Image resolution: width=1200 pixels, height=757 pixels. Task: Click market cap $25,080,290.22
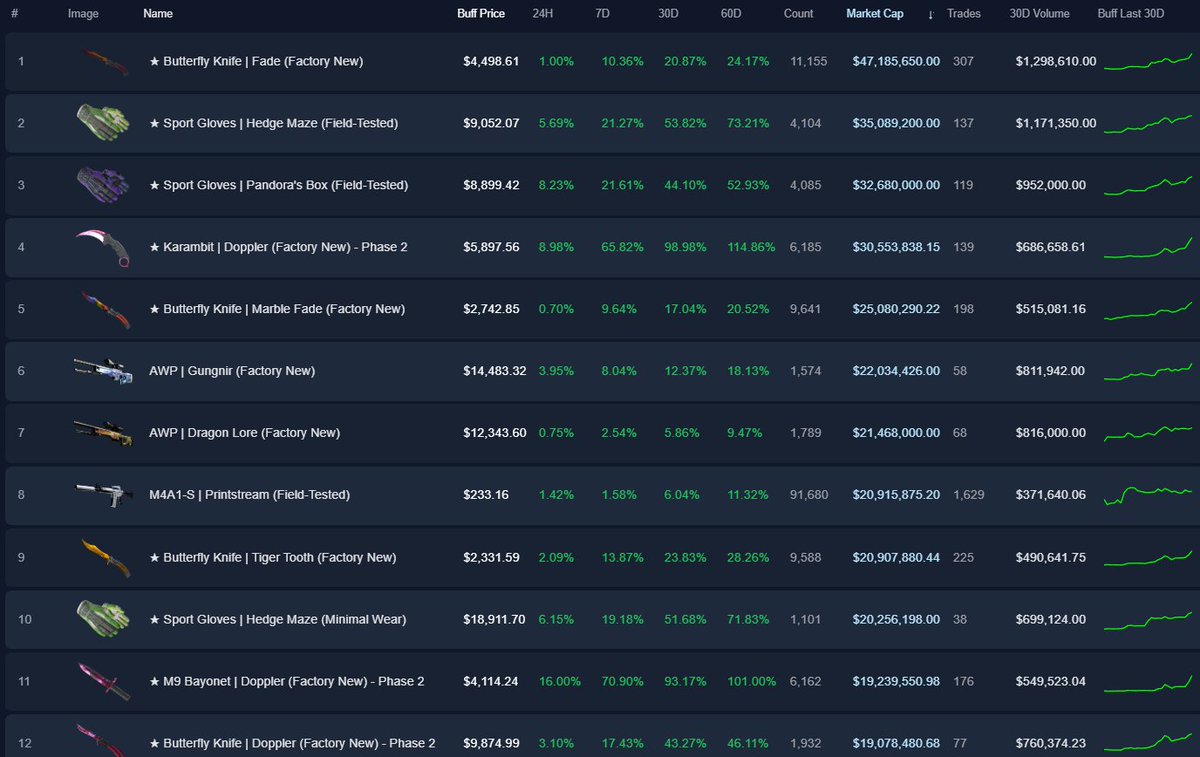point(896,309)
